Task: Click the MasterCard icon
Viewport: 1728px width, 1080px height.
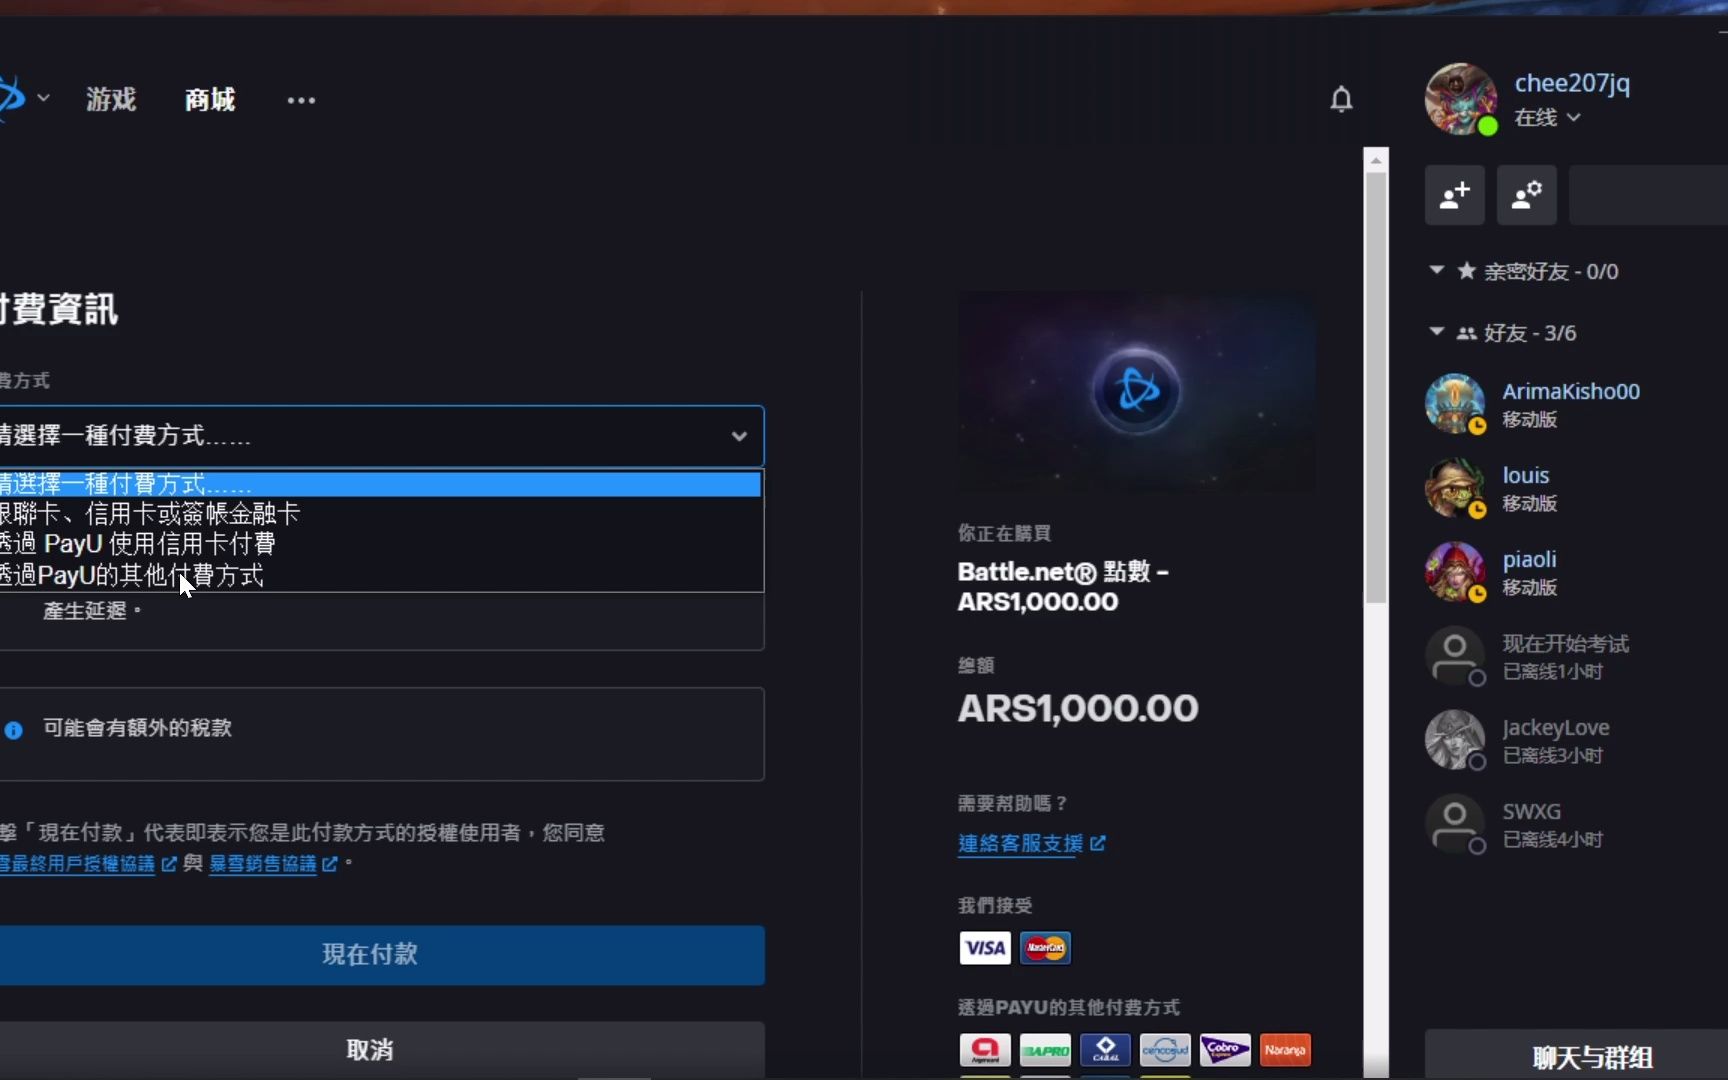Action: point(1045,948)
